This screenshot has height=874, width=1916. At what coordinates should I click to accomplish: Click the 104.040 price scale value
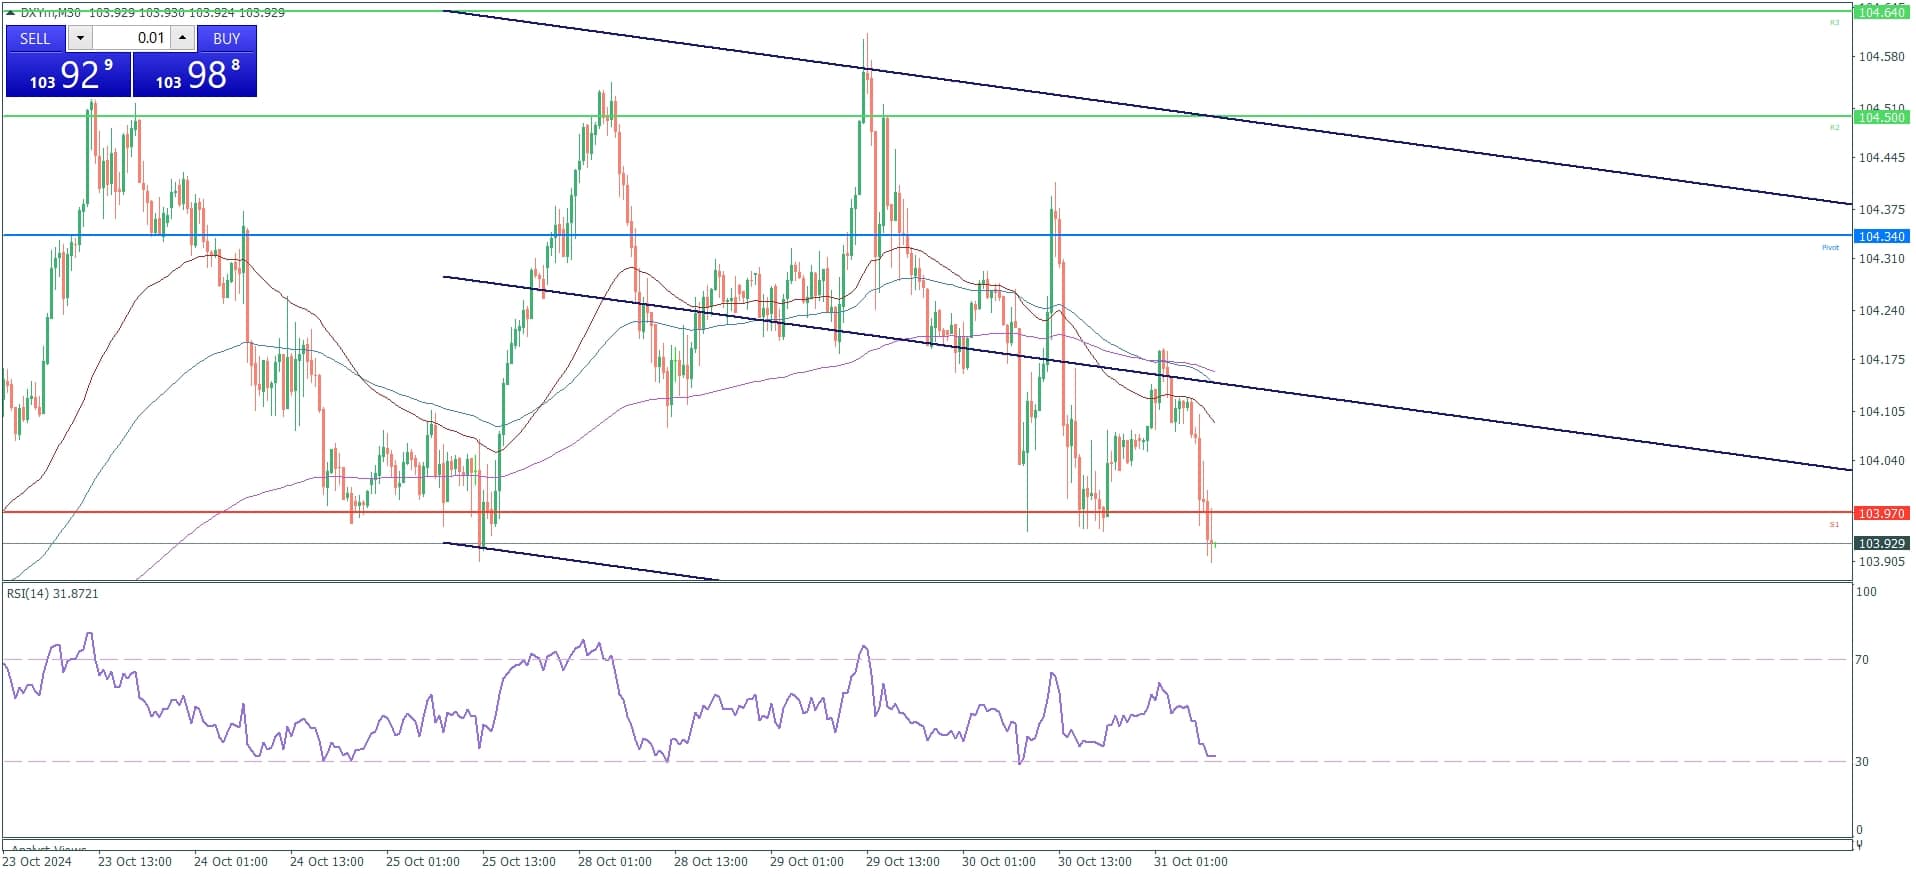click(x=1881, y=461)
